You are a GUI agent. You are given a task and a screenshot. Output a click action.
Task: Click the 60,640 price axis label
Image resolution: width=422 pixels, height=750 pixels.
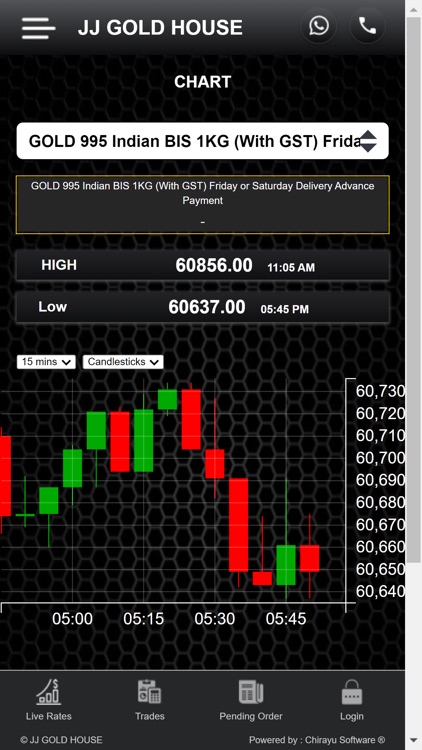tap(380, 592)
